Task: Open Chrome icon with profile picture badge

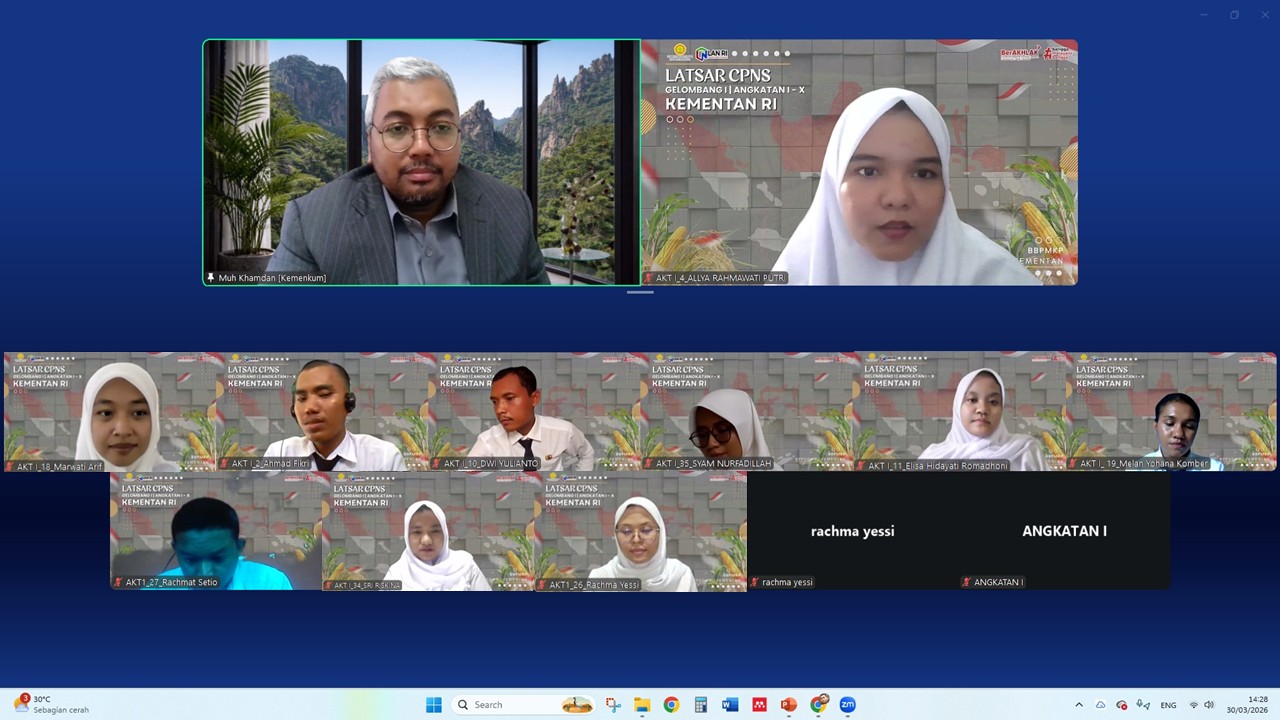Action: 819,704
